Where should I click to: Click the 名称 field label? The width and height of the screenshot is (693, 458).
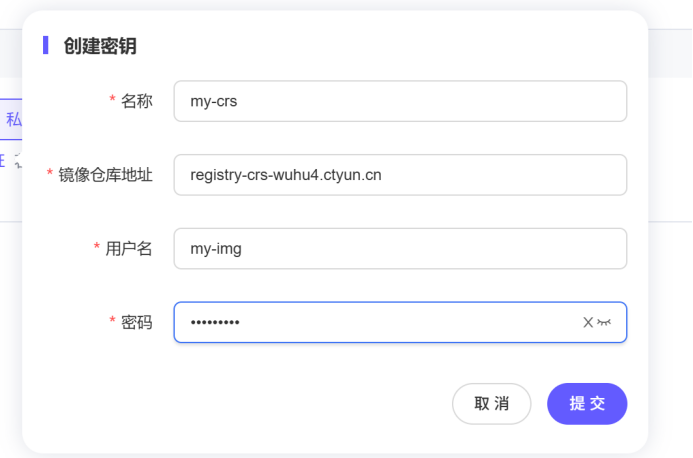point(137,101)
